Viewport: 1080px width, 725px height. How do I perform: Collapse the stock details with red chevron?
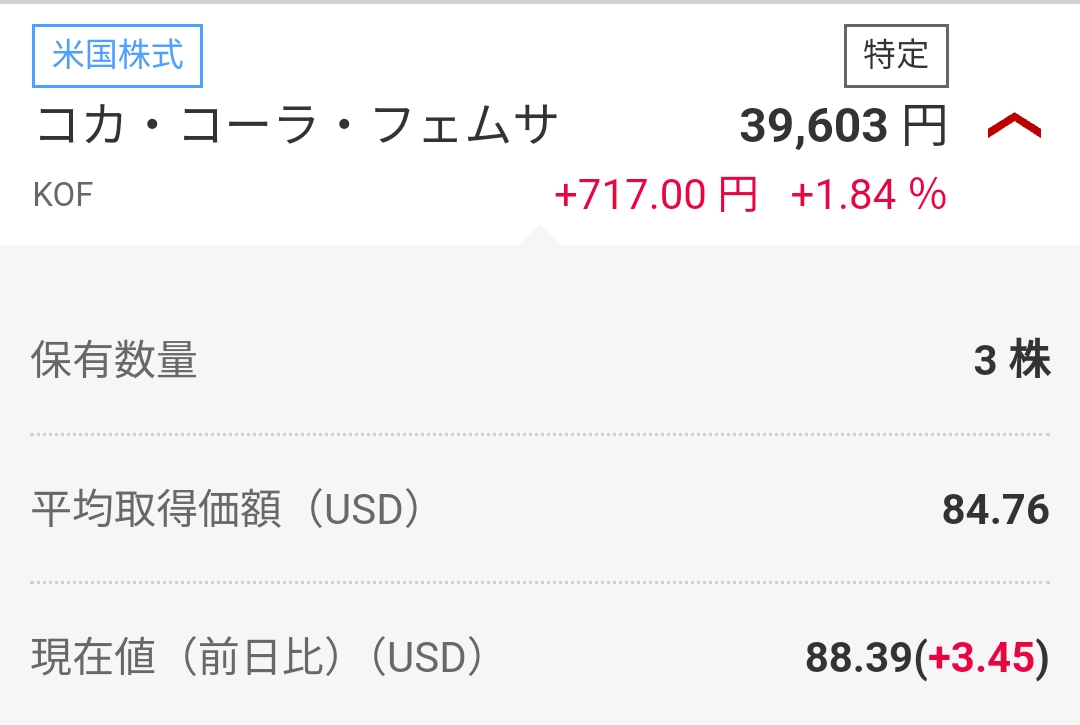tap(1014, 127)
